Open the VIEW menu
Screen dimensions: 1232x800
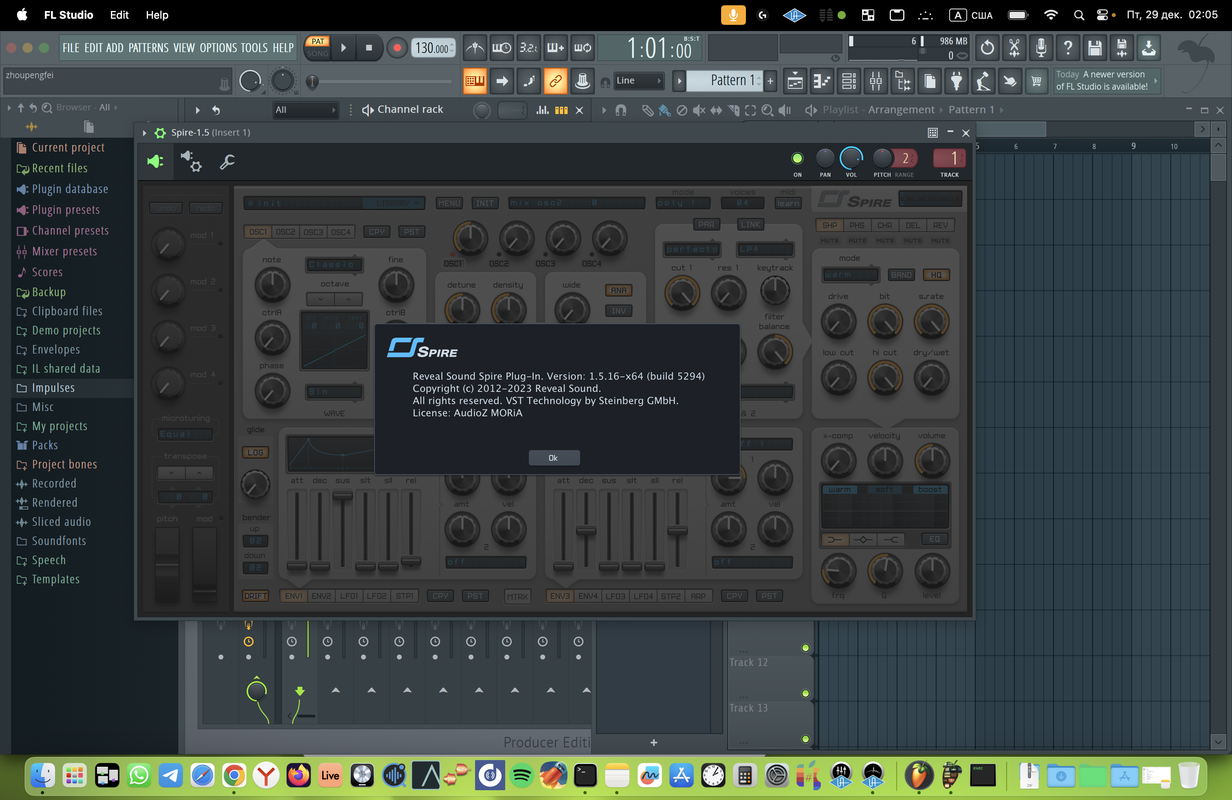(184, 47)
